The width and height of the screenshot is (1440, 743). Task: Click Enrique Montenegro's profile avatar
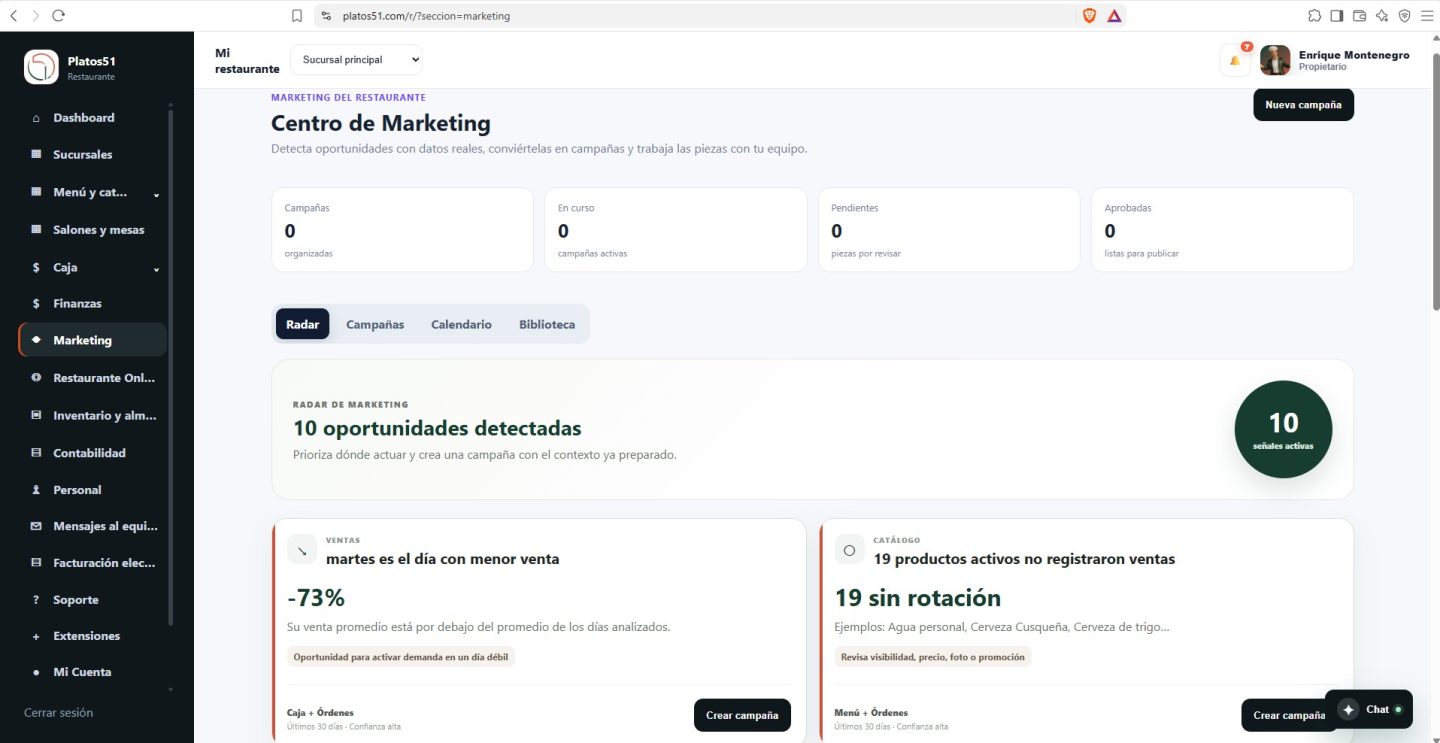[1275, 60]
